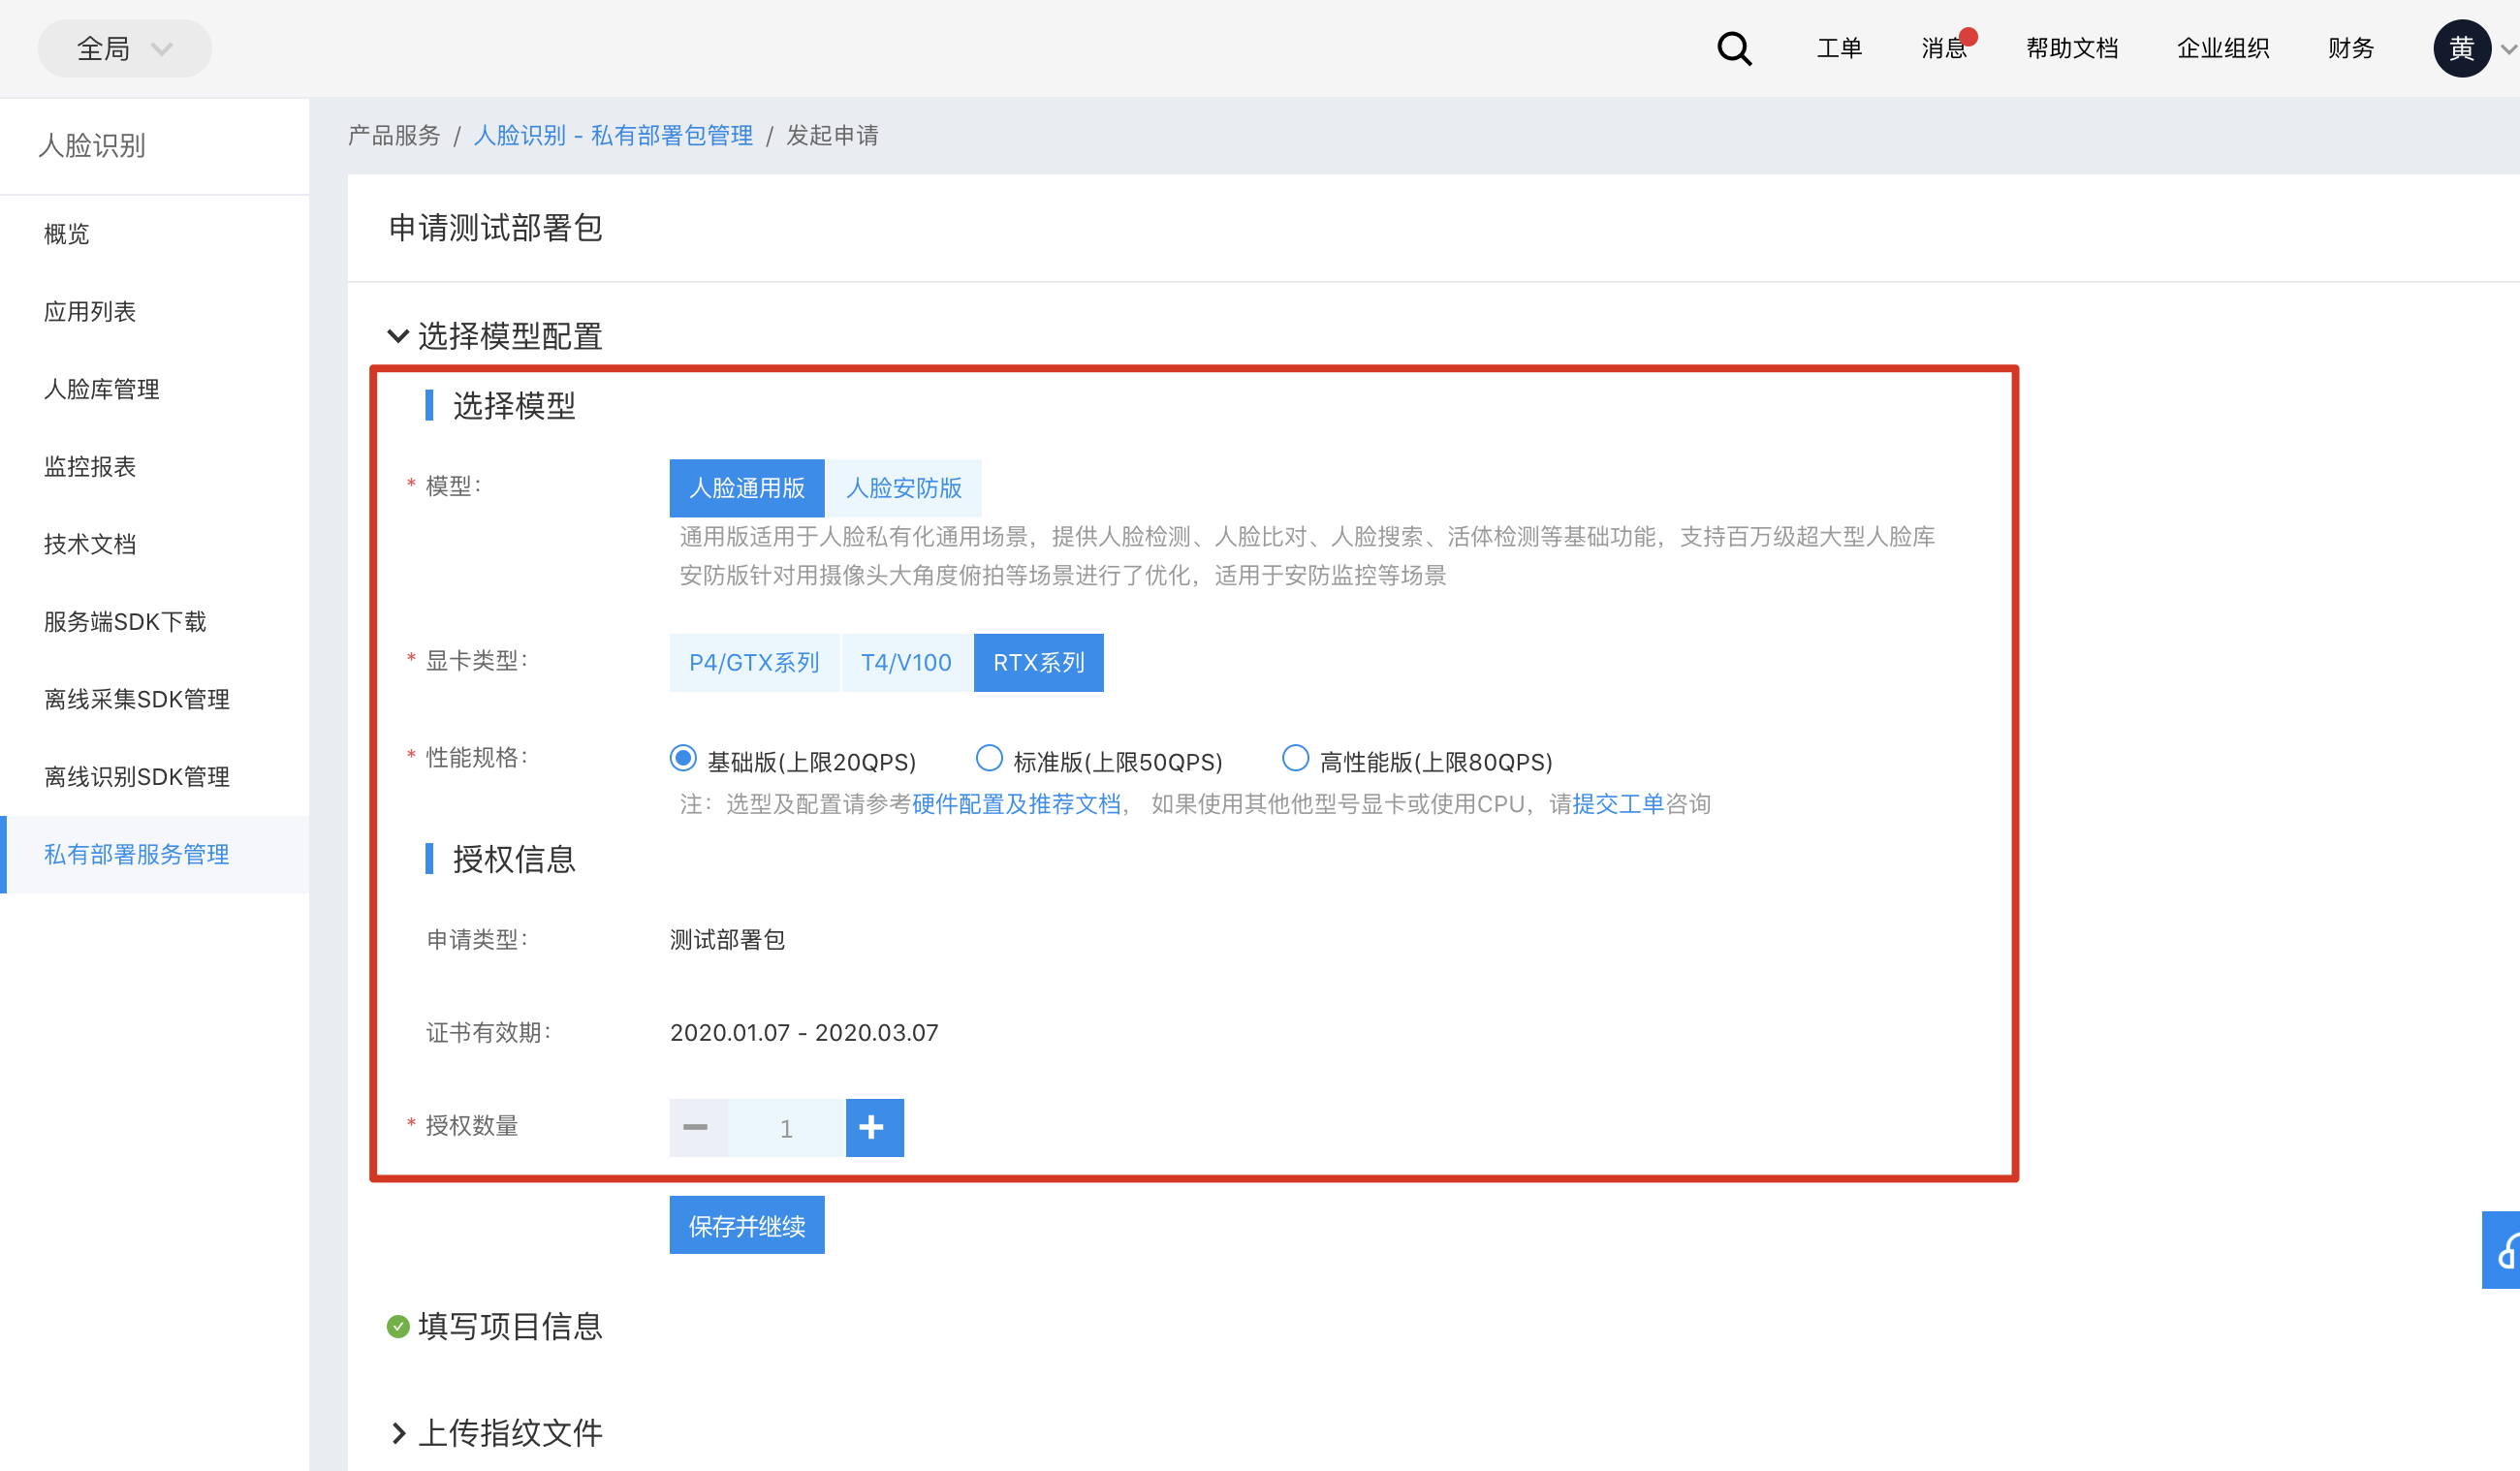The image size is (2520, 1471).
Task: Click the minus button for 授权数量
Action: (x=696, y=1127)
